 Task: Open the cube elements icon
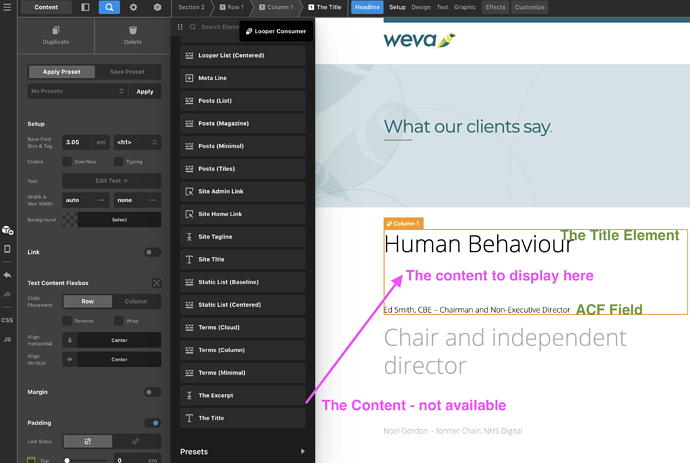click(x=157, y=7)
